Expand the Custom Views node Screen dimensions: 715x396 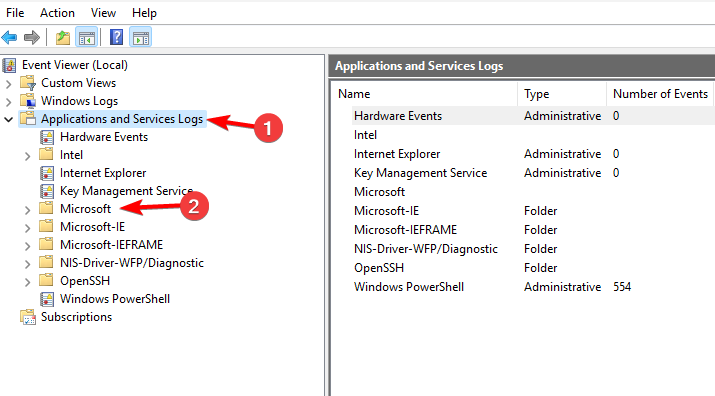[8, 84]
